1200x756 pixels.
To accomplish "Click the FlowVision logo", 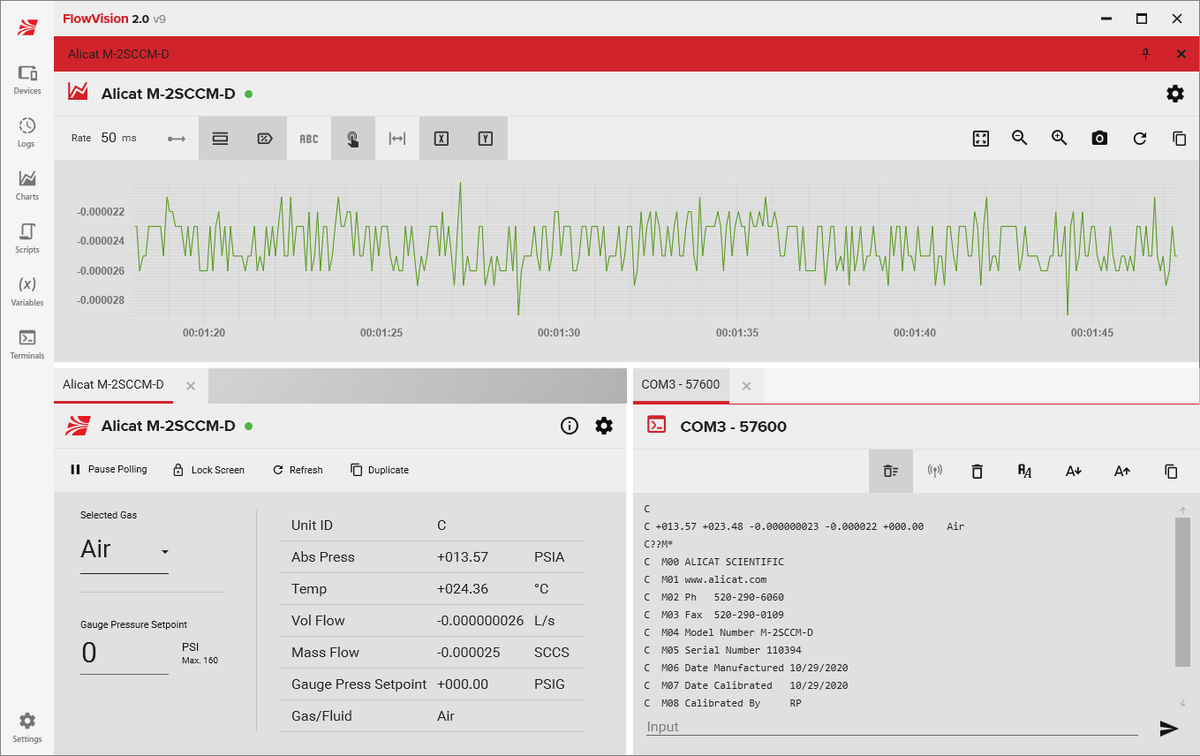I will click(x=27, y=27).
